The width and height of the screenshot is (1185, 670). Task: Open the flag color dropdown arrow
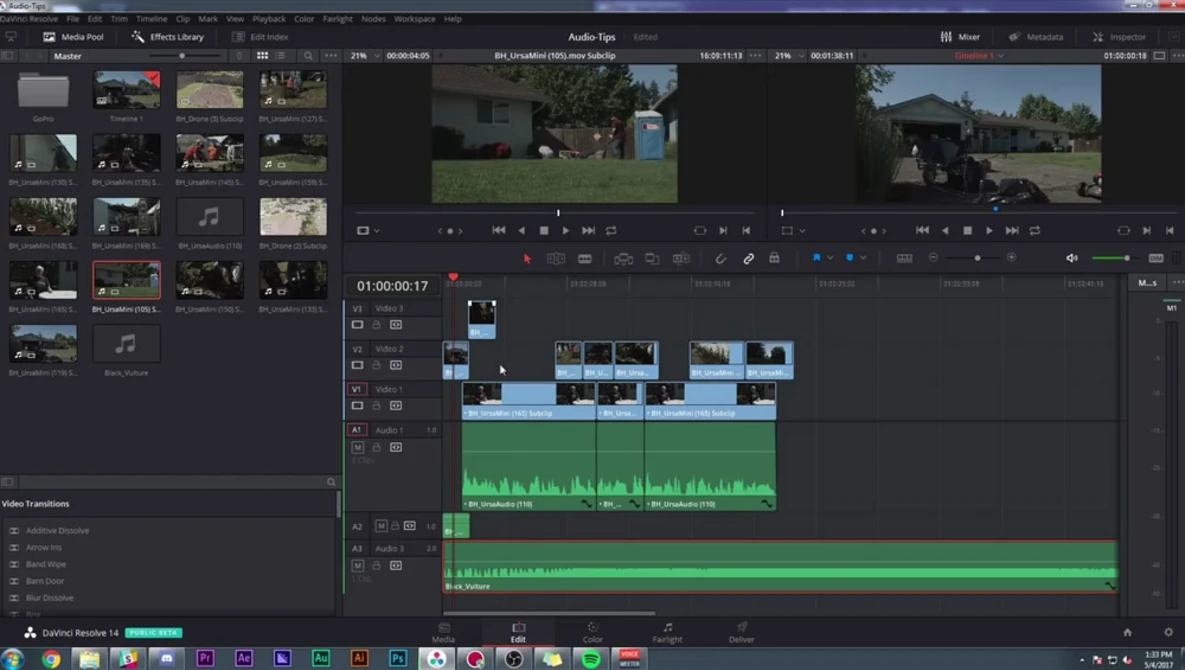click(830, 258)
